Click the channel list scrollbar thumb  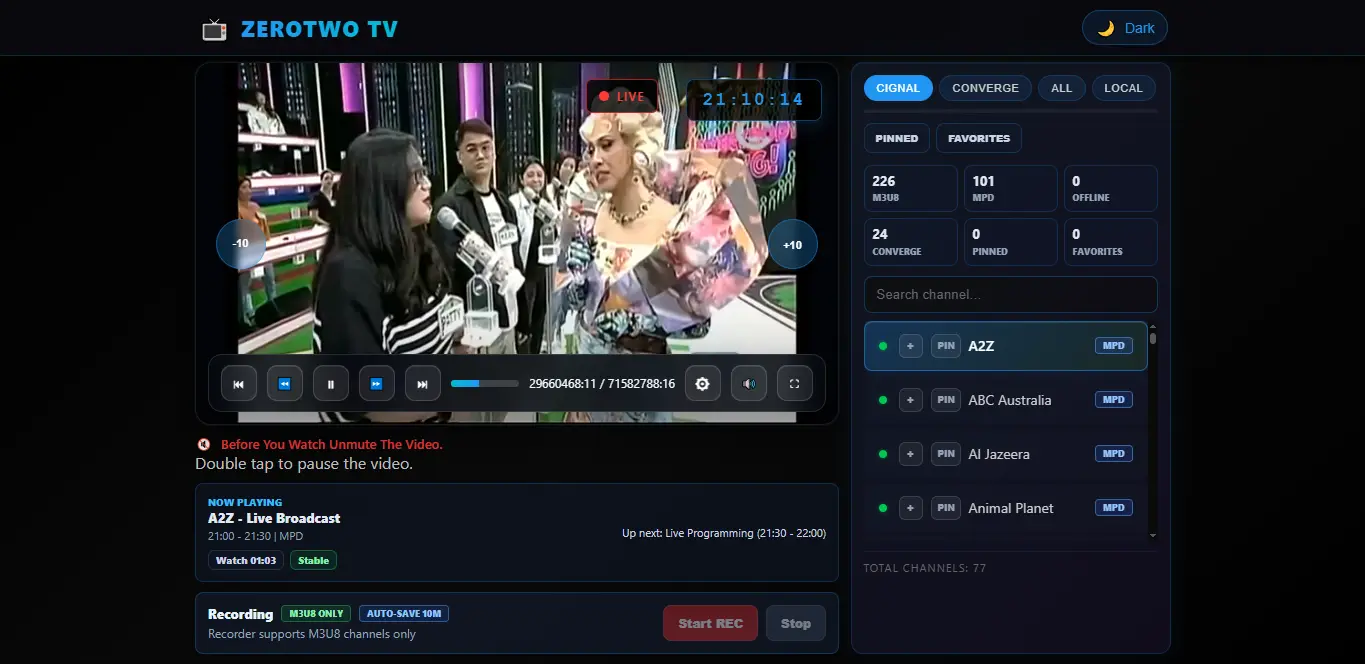[x=1153, y=338]
